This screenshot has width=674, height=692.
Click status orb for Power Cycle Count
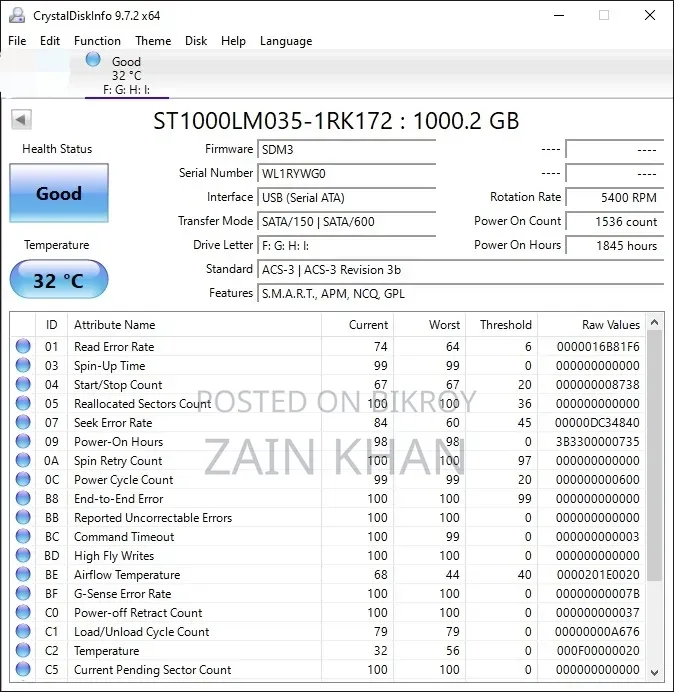(23, 479)
